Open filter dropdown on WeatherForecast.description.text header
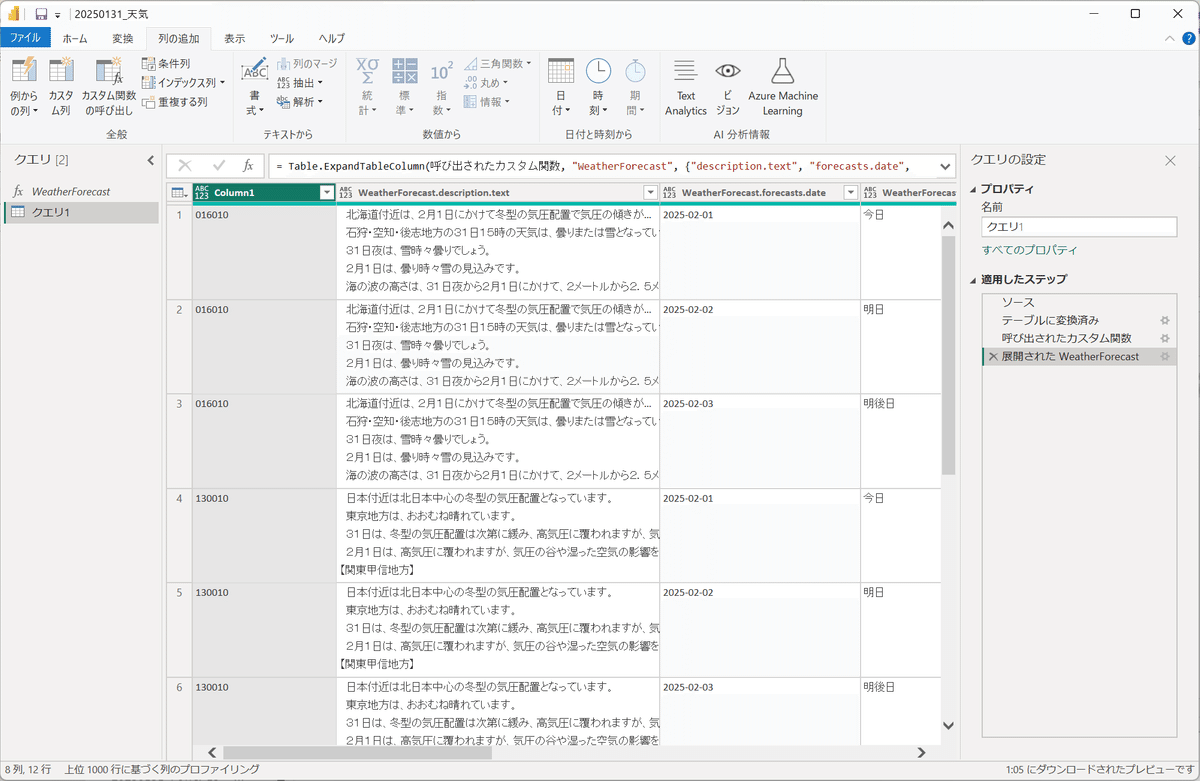 pos(650,193)
